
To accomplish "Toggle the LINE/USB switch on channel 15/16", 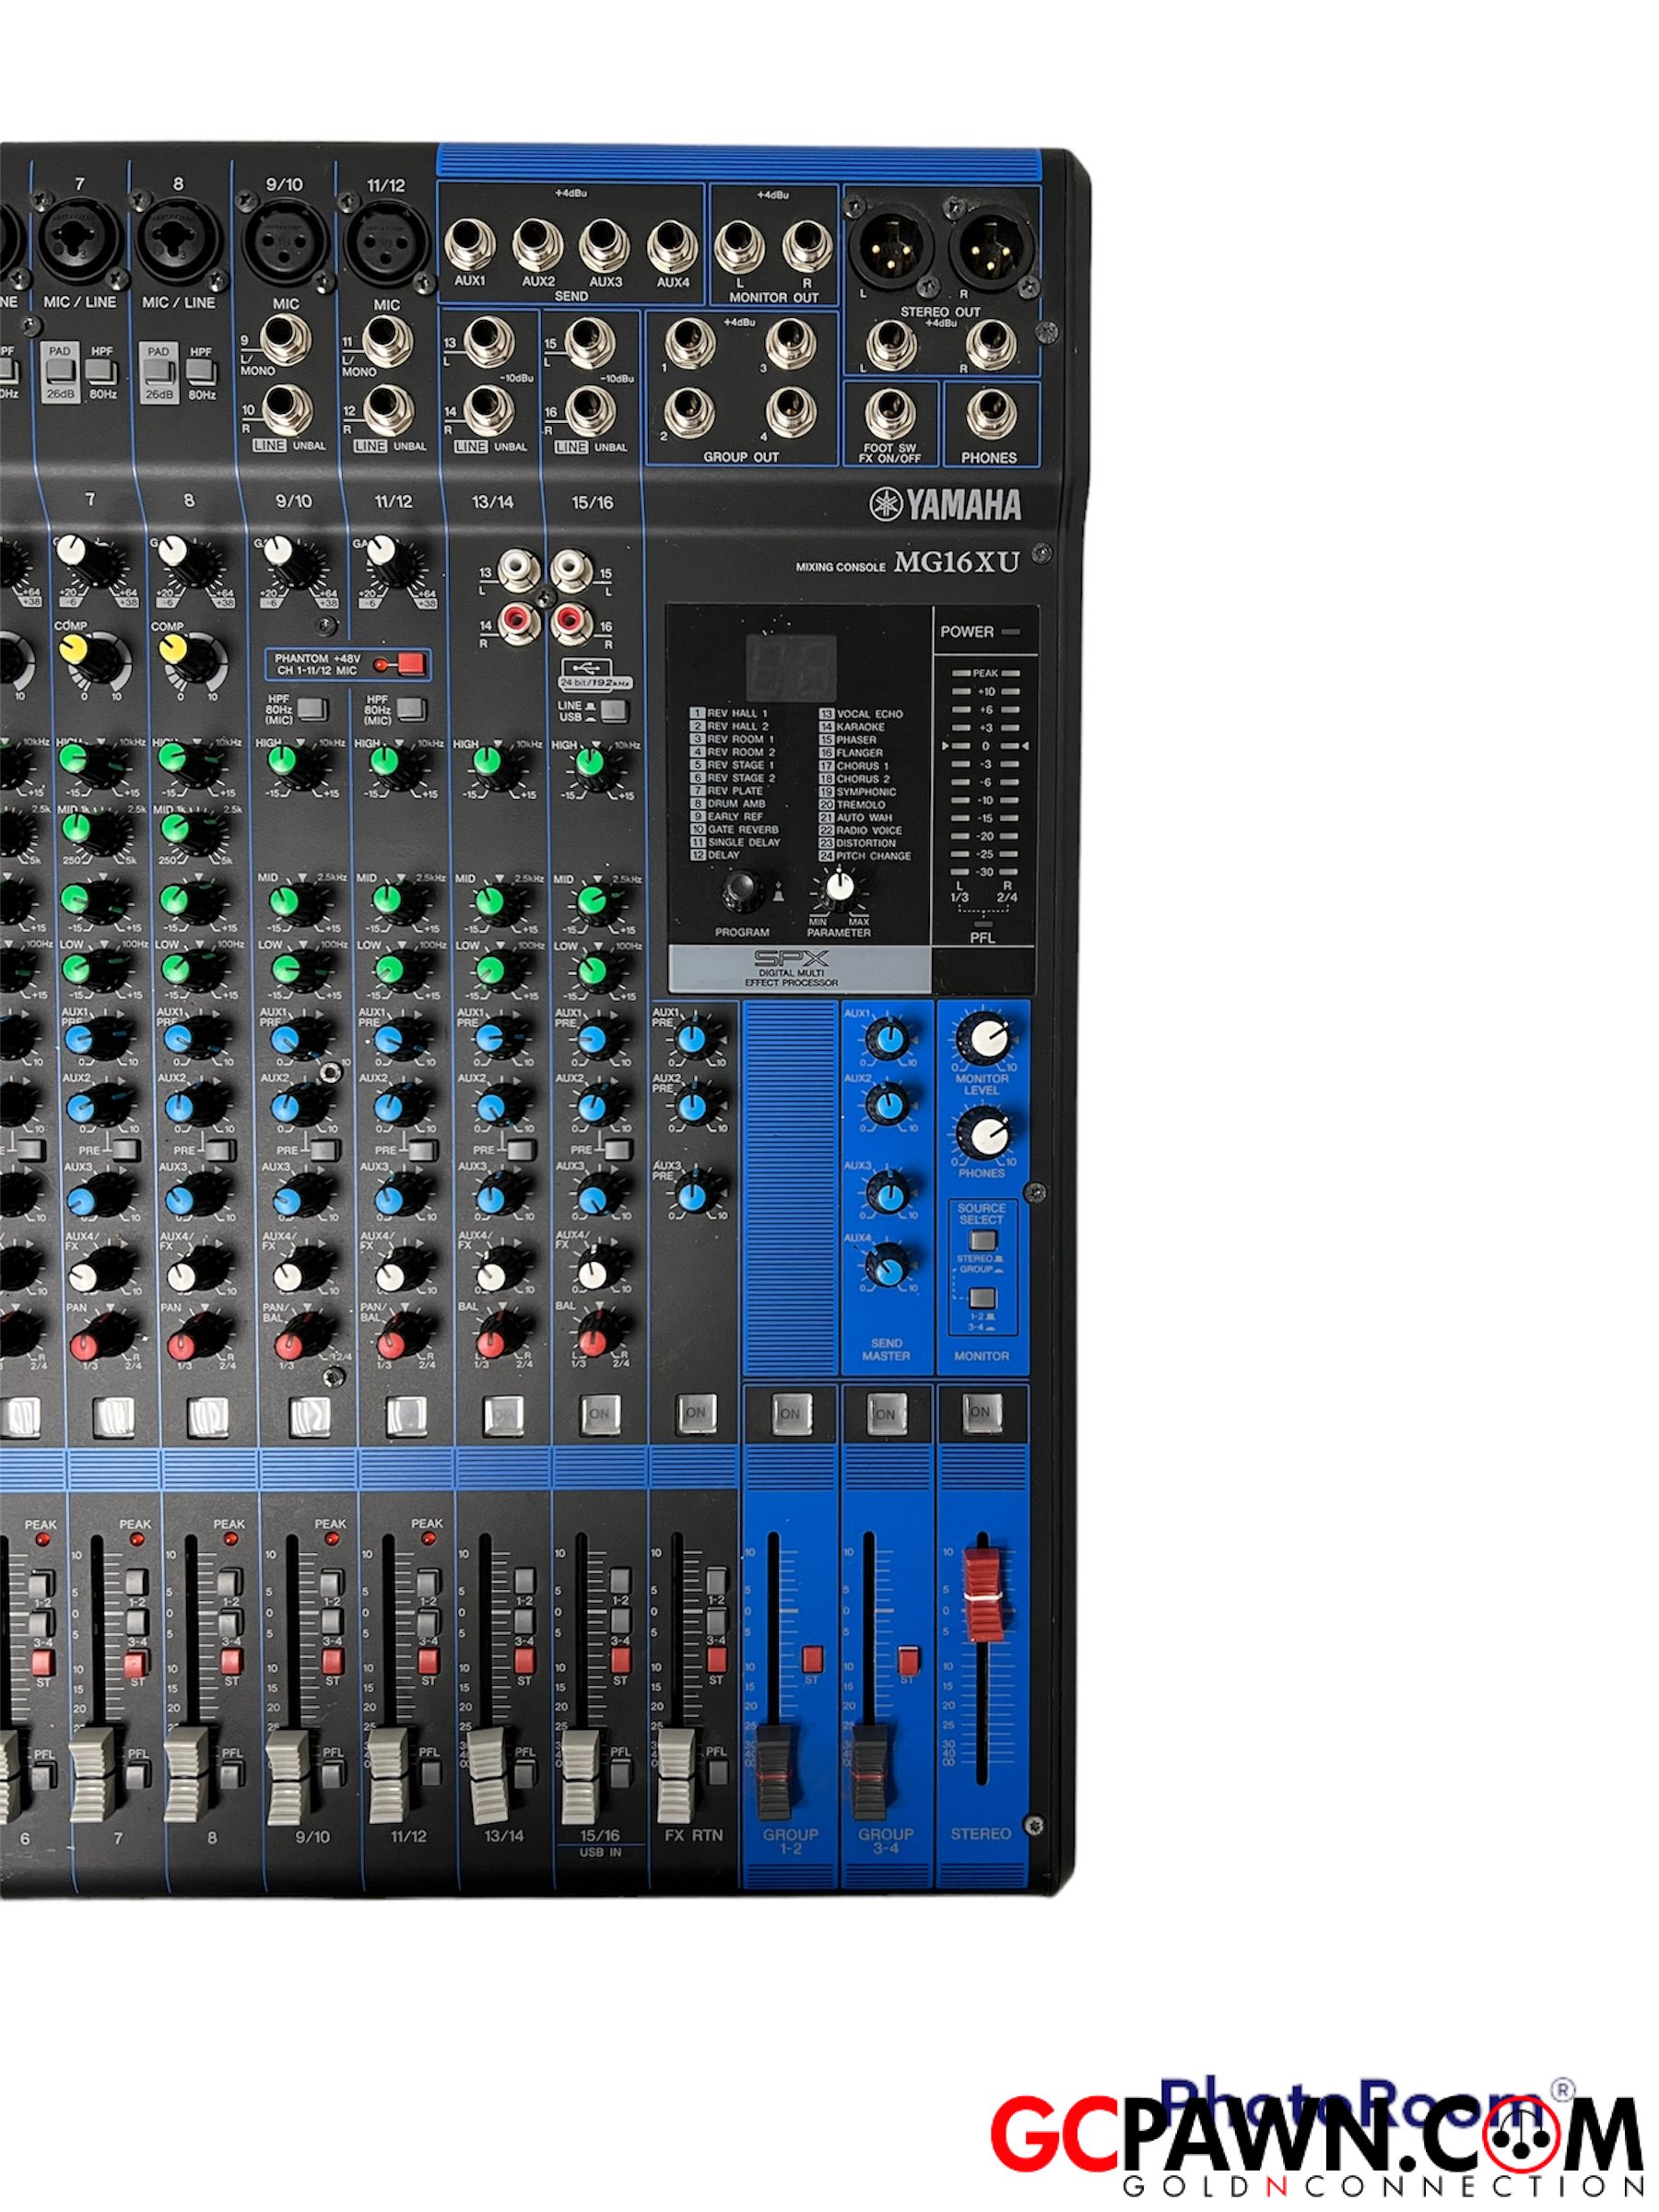I will pos(614,710).
